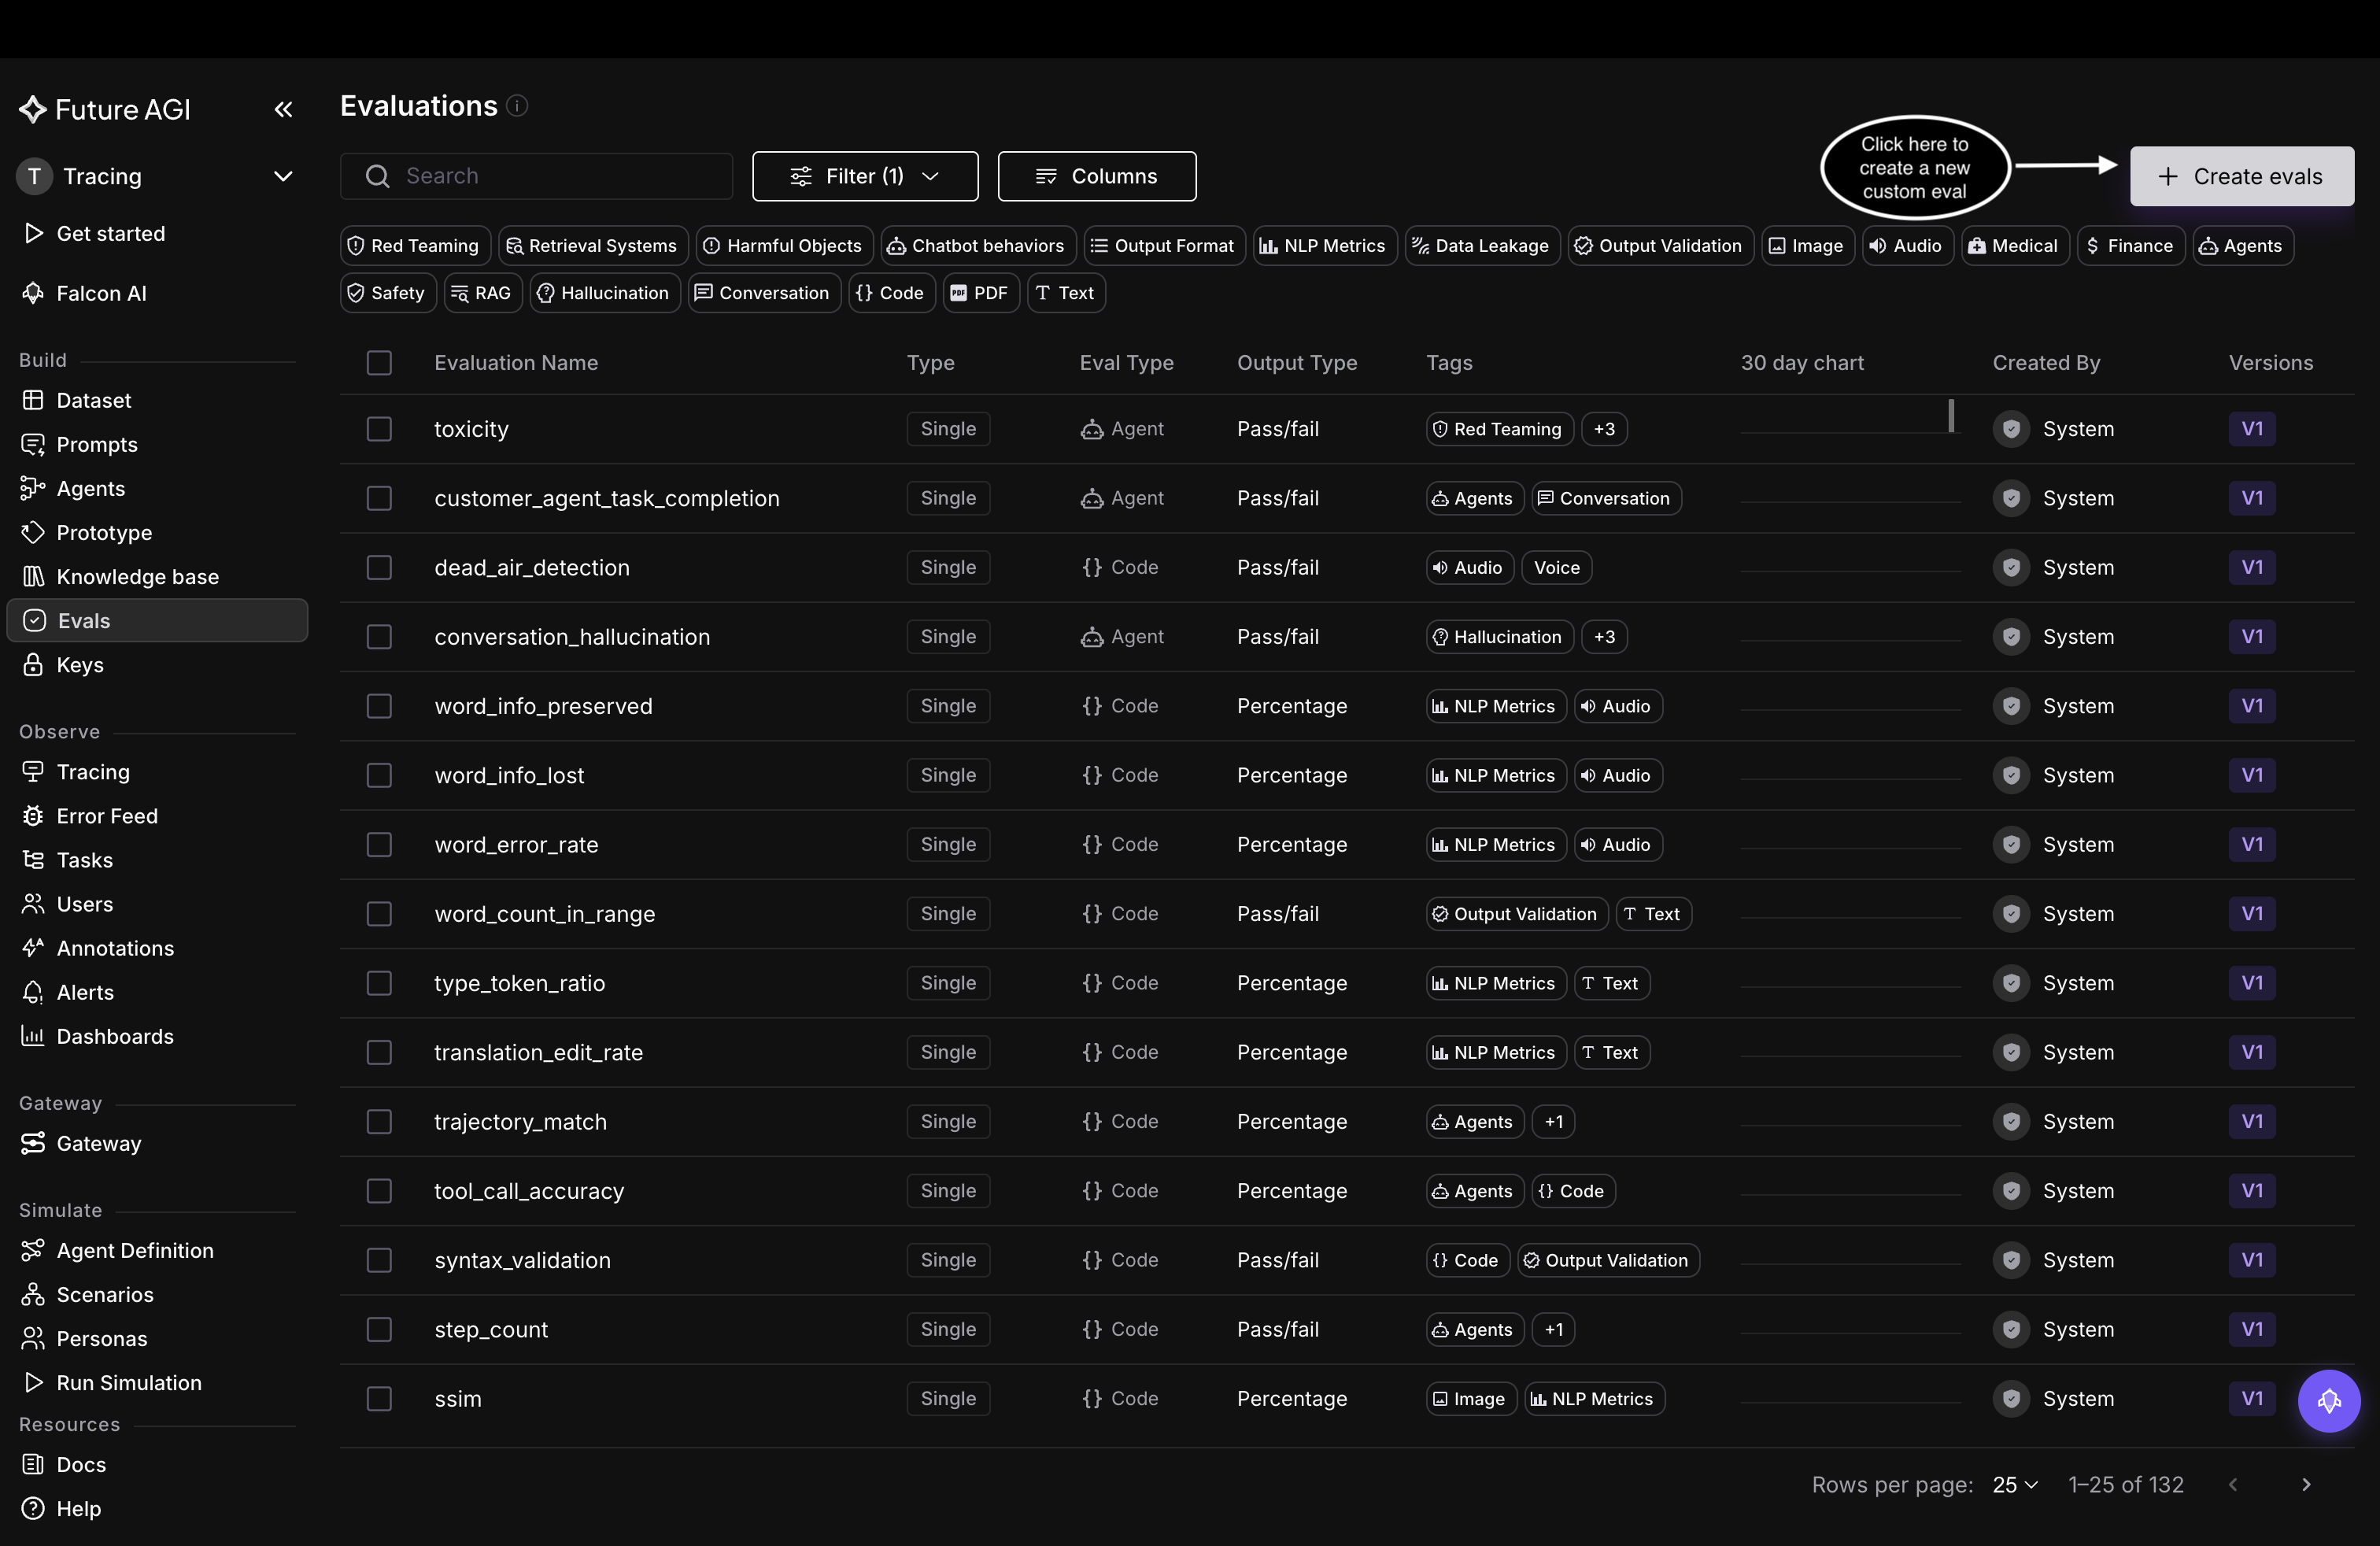Screen dimensions: 2380x1546
Task: Click the Agents sidebar icon
Action: 33,488
